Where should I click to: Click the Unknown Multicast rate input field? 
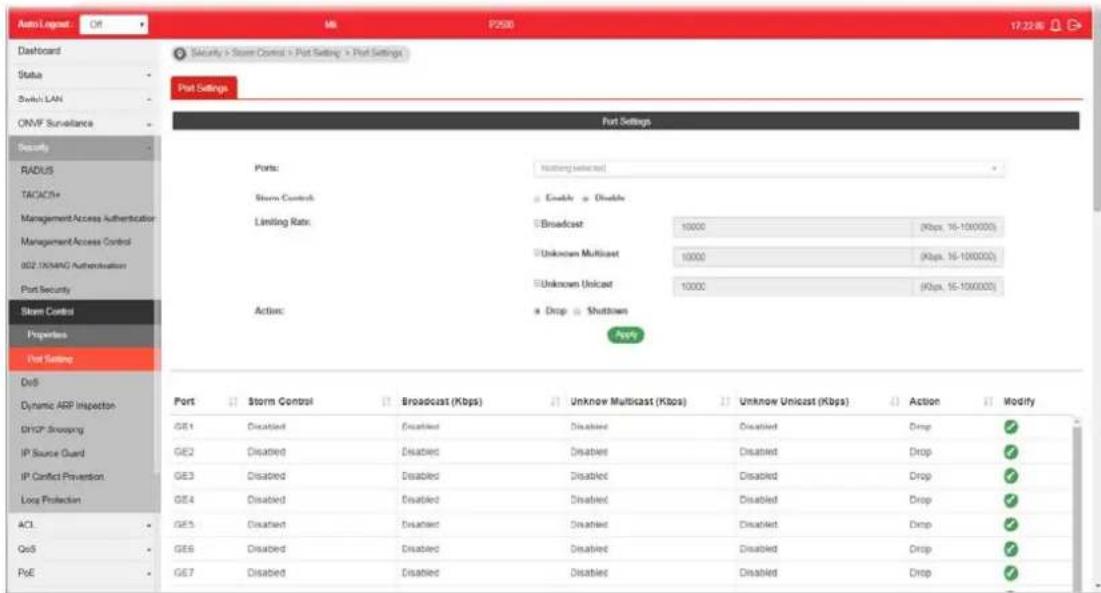pos(793,257)
